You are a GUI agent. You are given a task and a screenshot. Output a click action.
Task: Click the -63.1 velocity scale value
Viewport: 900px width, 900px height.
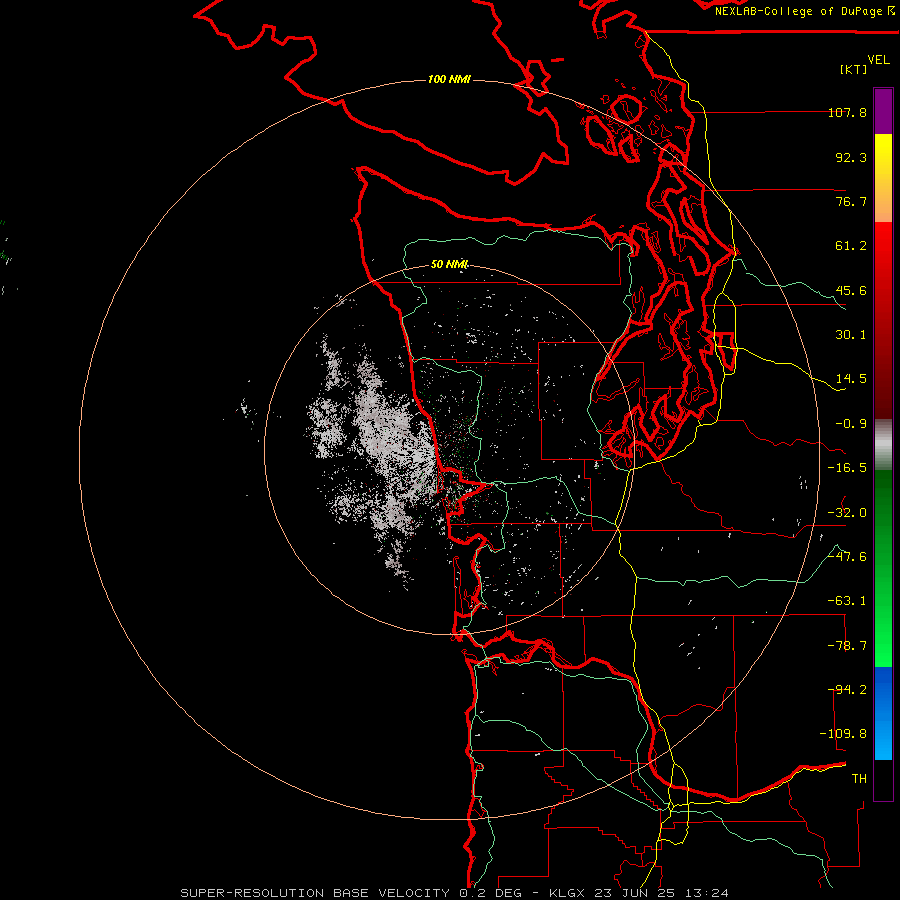[x=847, y=601]
